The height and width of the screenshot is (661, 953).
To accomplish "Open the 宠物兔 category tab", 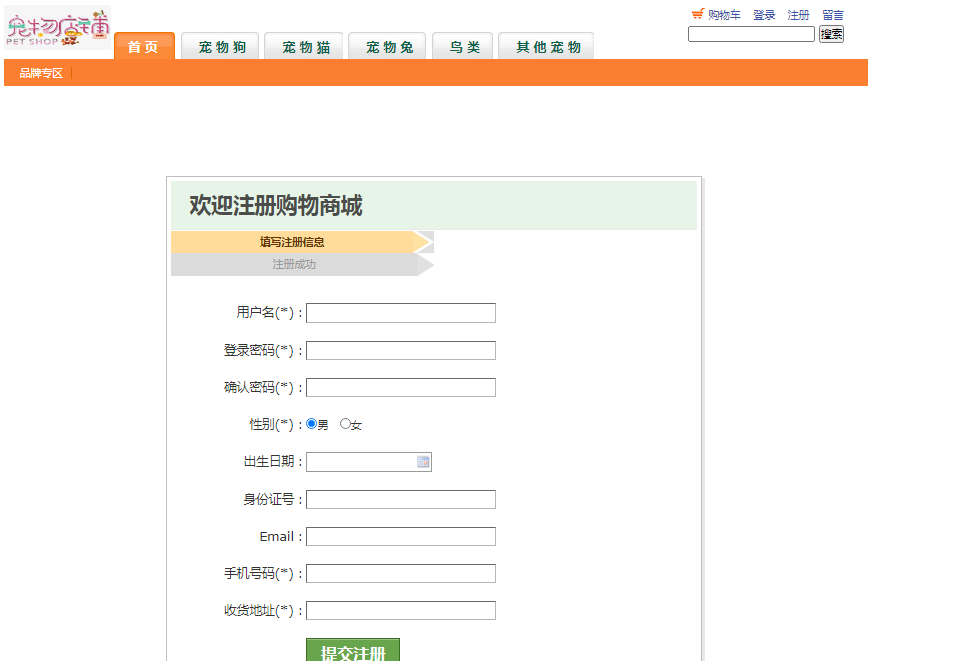I will (388, 46).
